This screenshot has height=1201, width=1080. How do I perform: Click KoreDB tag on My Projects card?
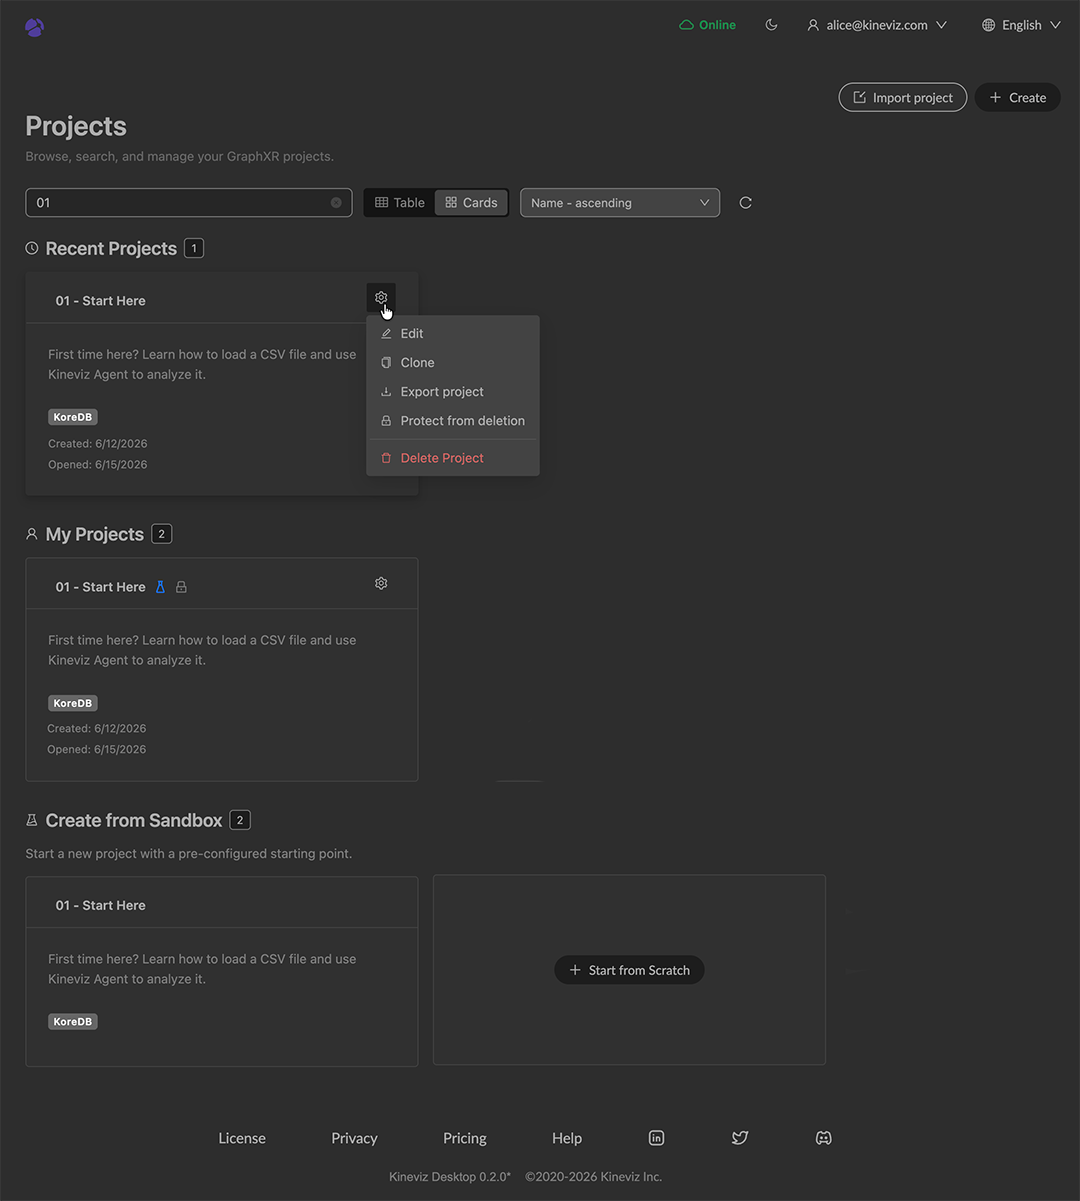pyautogui.click(x=73, y=703)
